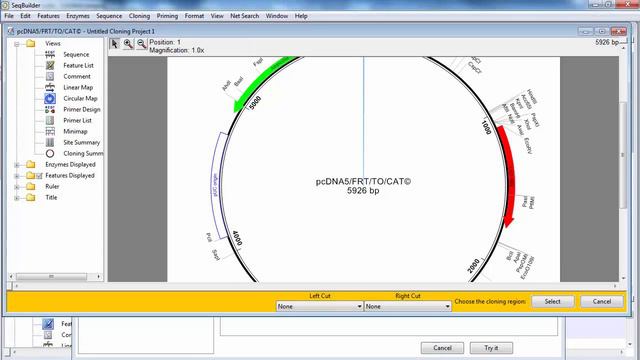Open the Net Search menu
Viewport: 640px width, 360px height.
[244, 16]
